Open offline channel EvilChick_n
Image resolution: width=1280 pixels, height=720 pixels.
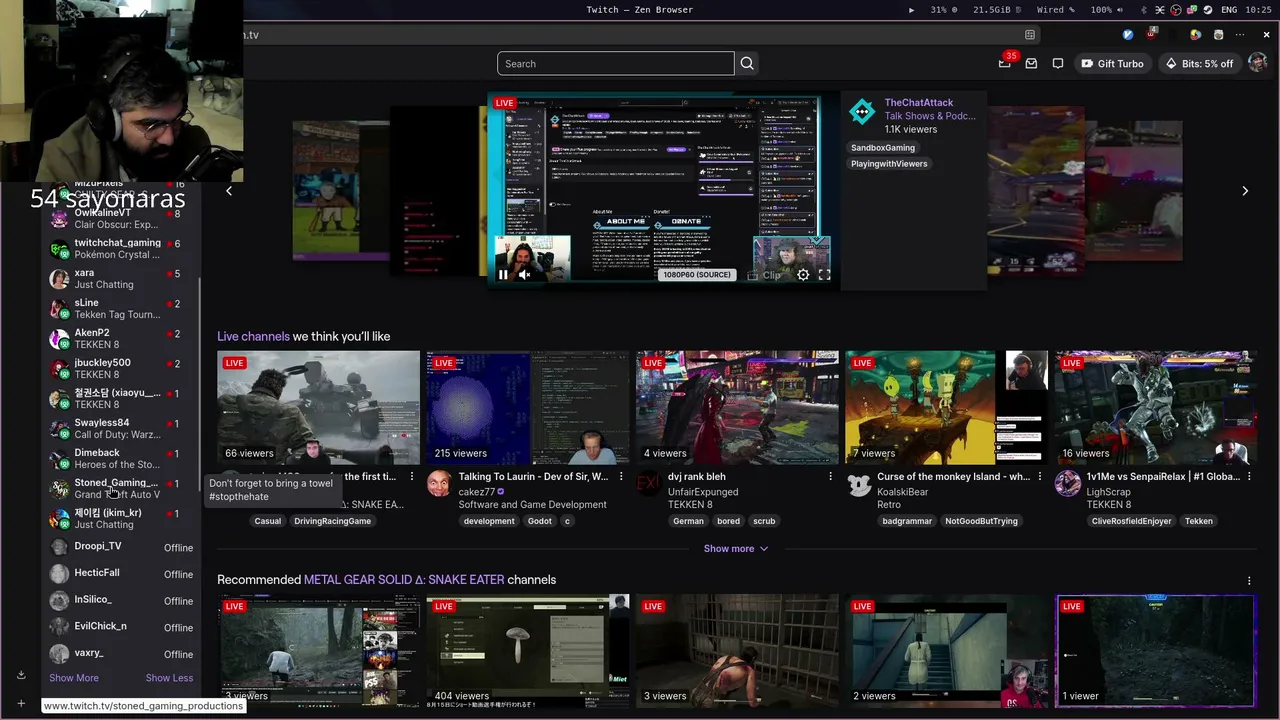[121, 627]
